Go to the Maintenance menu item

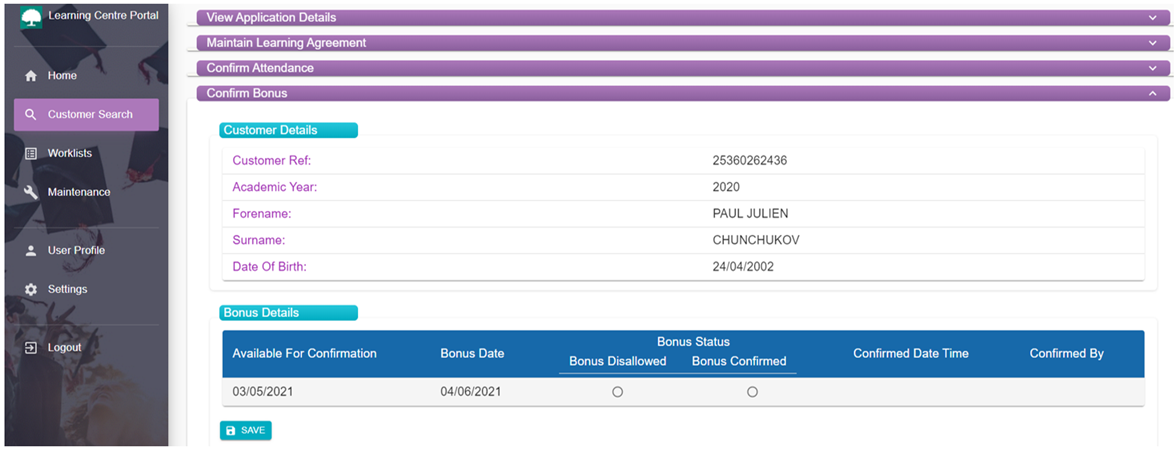(86, 192)
